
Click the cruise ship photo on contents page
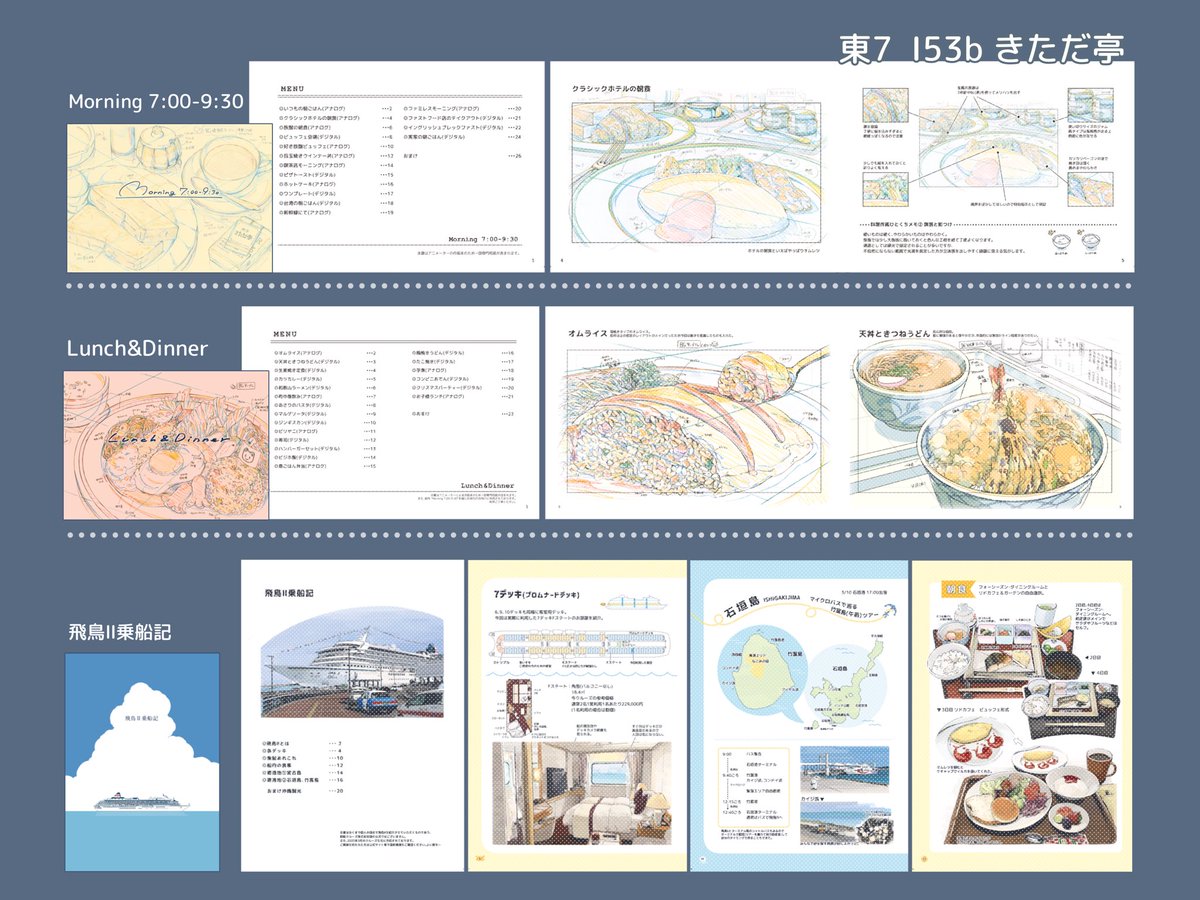[x=351, y=662]
